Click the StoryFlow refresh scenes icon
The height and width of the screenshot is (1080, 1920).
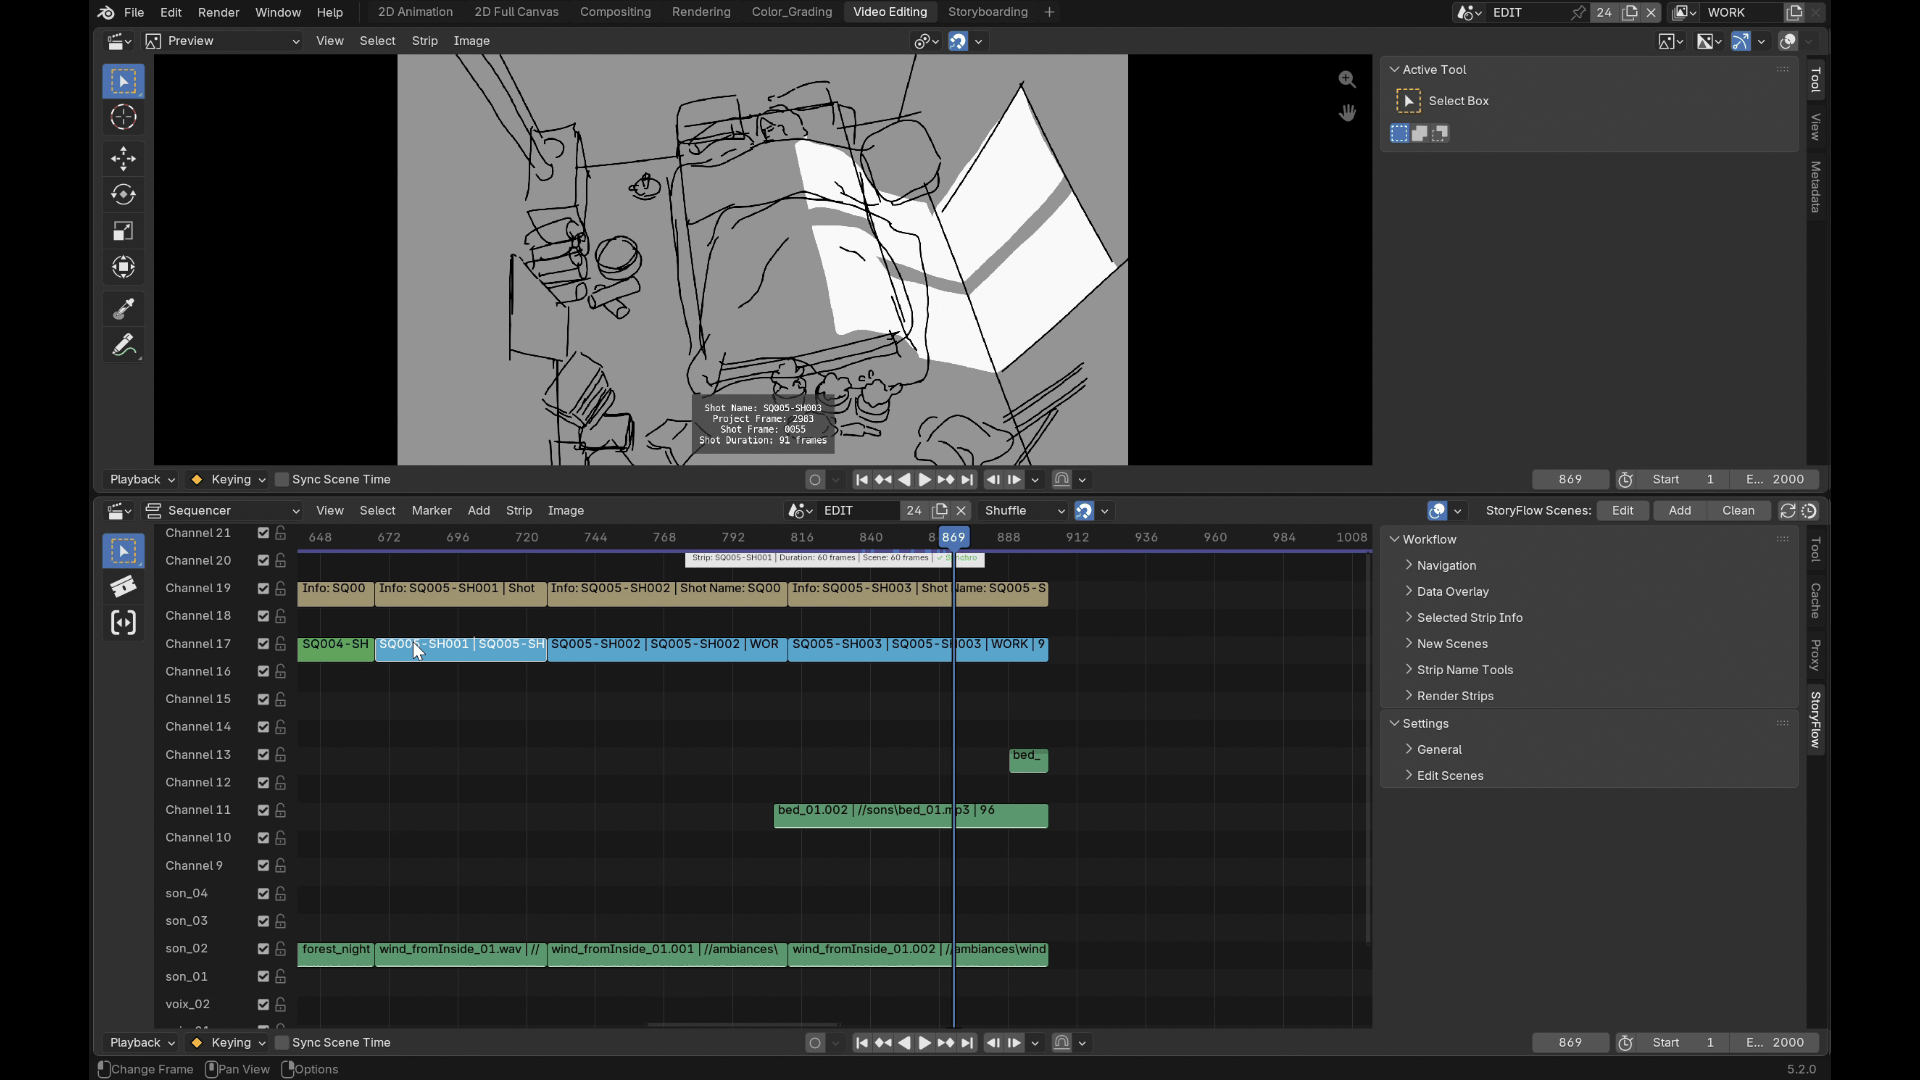[x=1788, y=511]
